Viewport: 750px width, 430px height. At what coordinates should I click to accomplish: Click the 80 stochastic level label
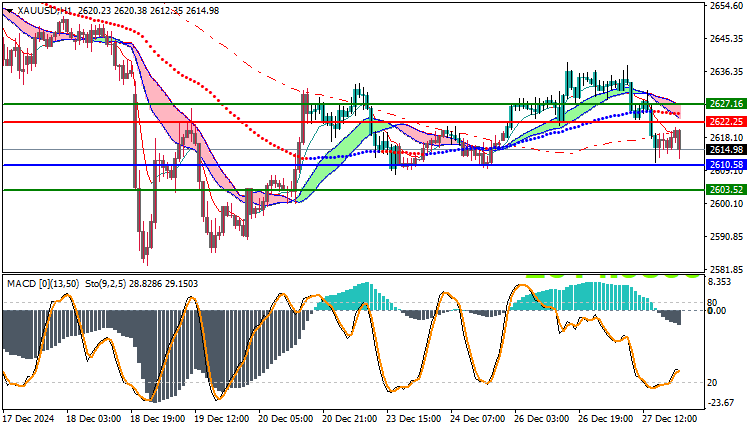pyautogui.click(x=712, y=303)
